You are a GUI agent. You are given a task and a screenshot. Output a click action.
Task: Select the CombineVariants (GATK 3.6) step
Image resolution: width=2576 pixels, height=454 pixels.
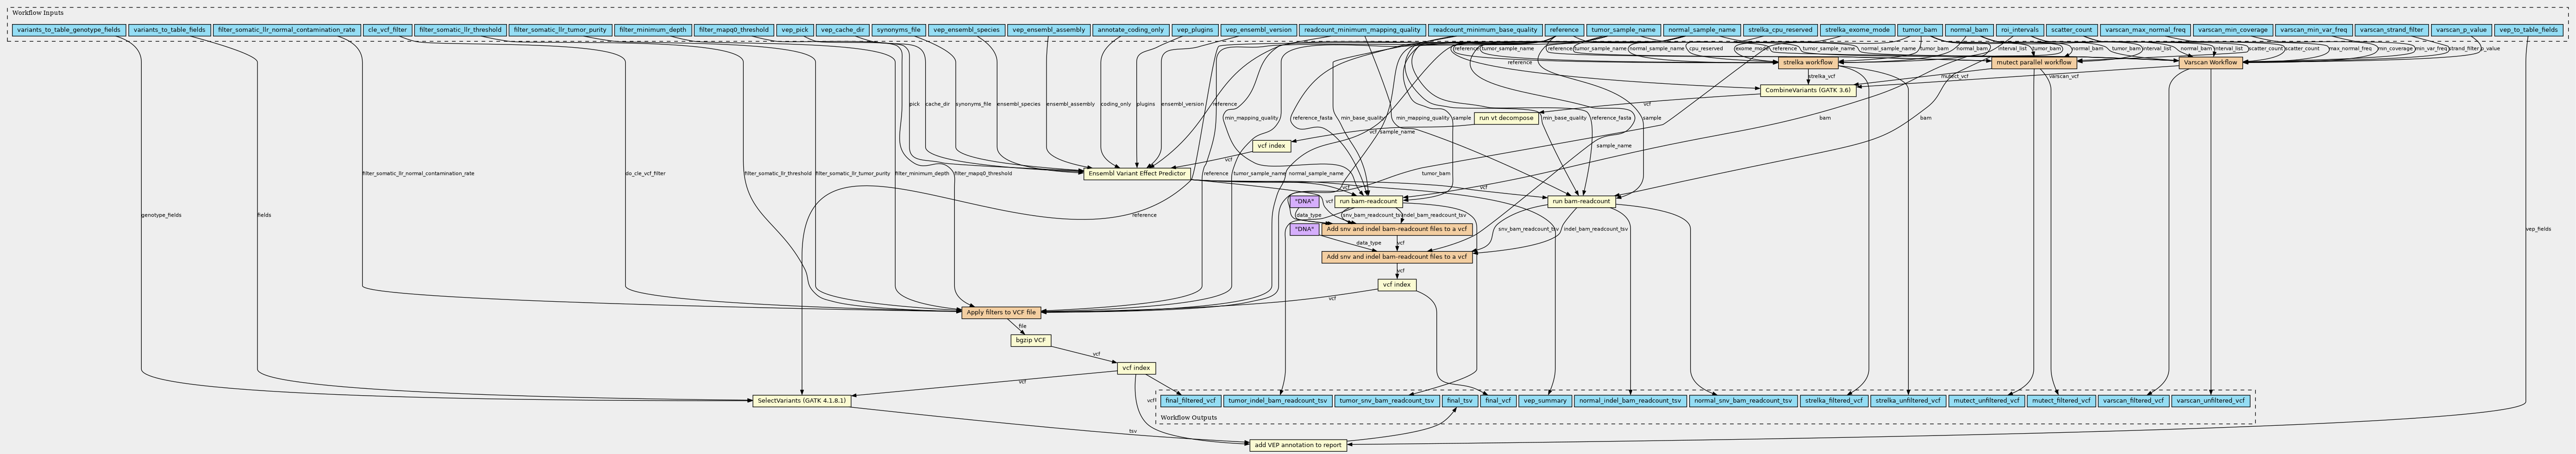(x=1807, y=90)
